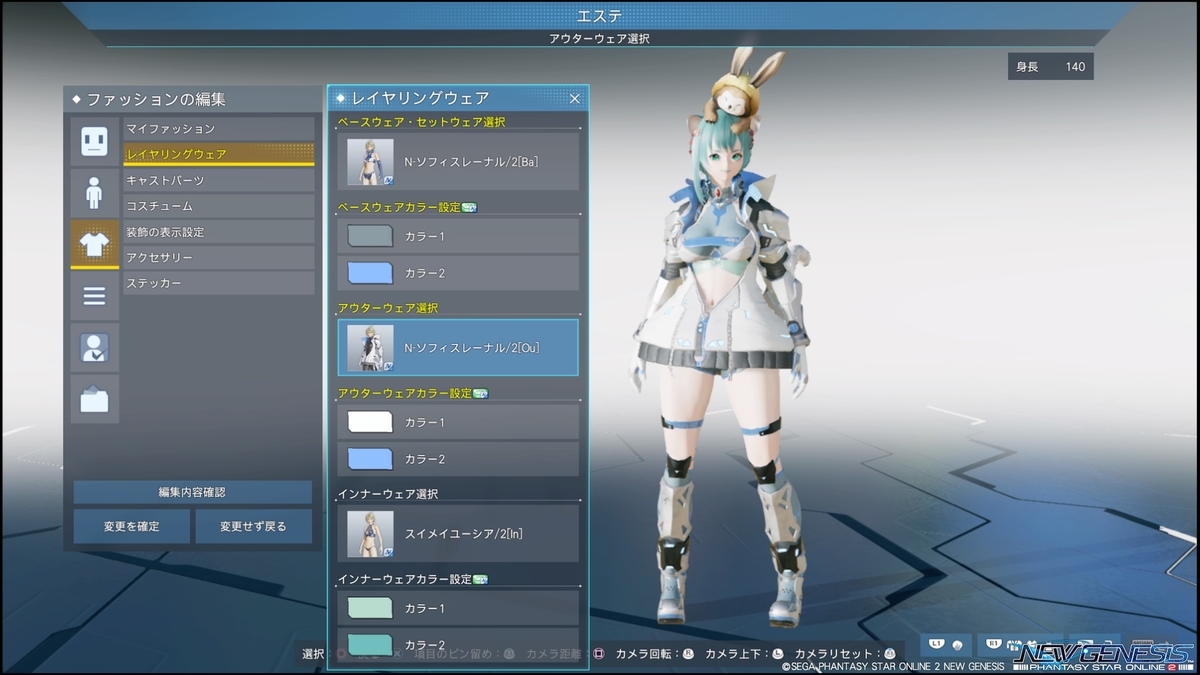Click the インナーウェア選択 section header

tap(388, 494)
